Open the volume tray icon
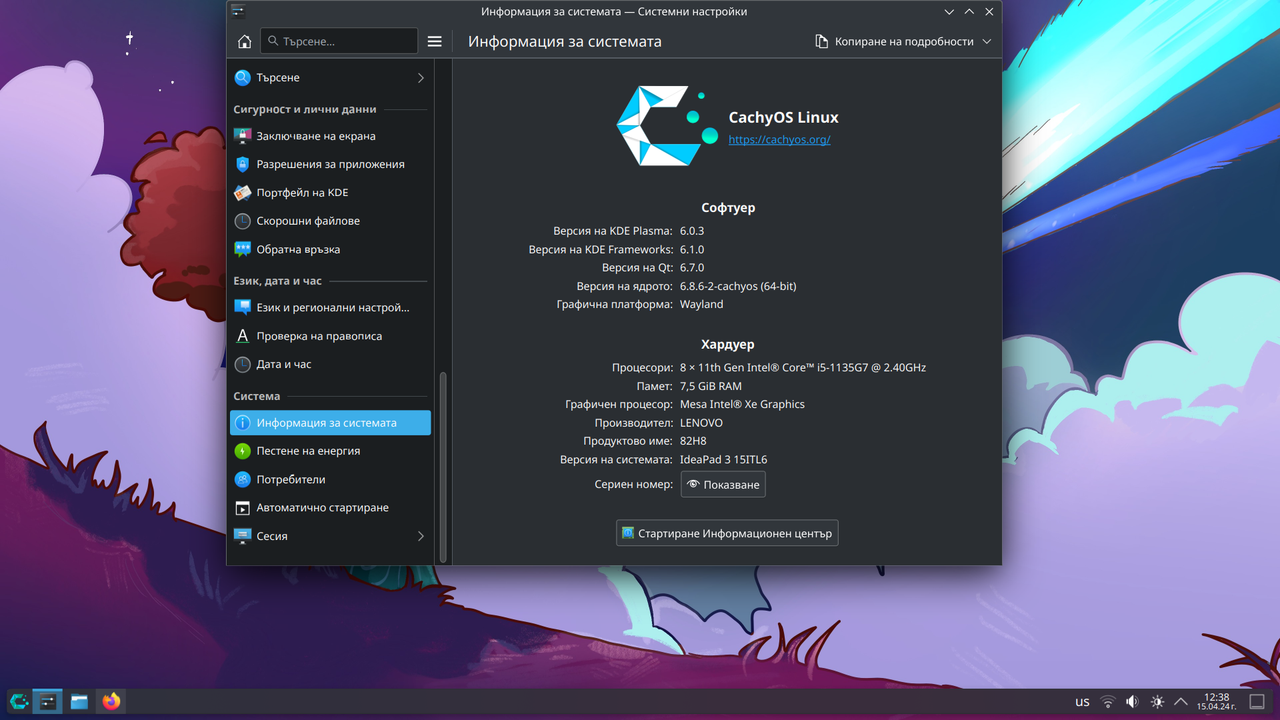This screenshot has width=1280, height=720. (x=1132, y=702)
